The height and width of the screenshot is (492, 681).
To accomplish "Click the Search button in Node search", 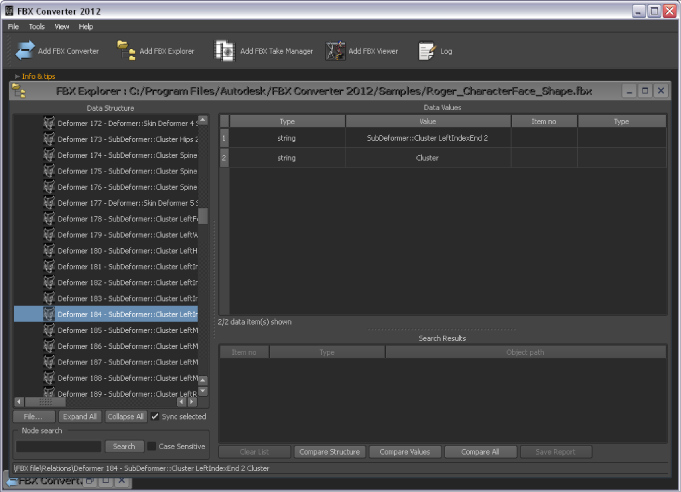I will click(x=124, y=446).
